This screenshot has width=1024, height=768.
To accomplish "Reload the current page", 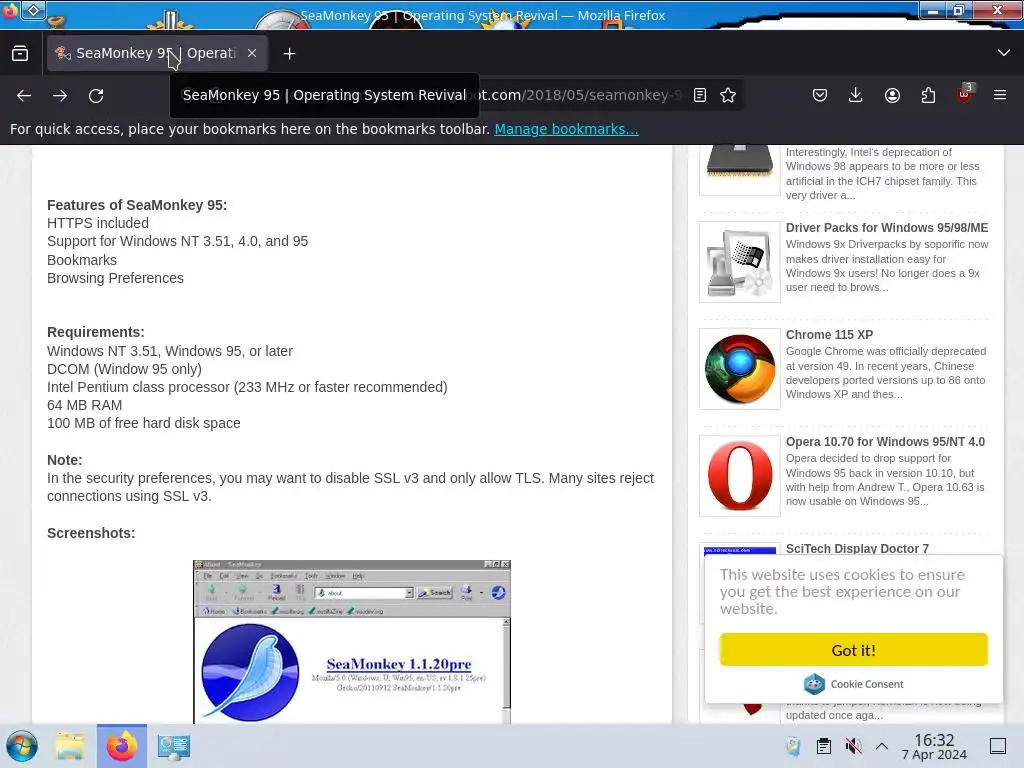I will [x=96, y=95].
